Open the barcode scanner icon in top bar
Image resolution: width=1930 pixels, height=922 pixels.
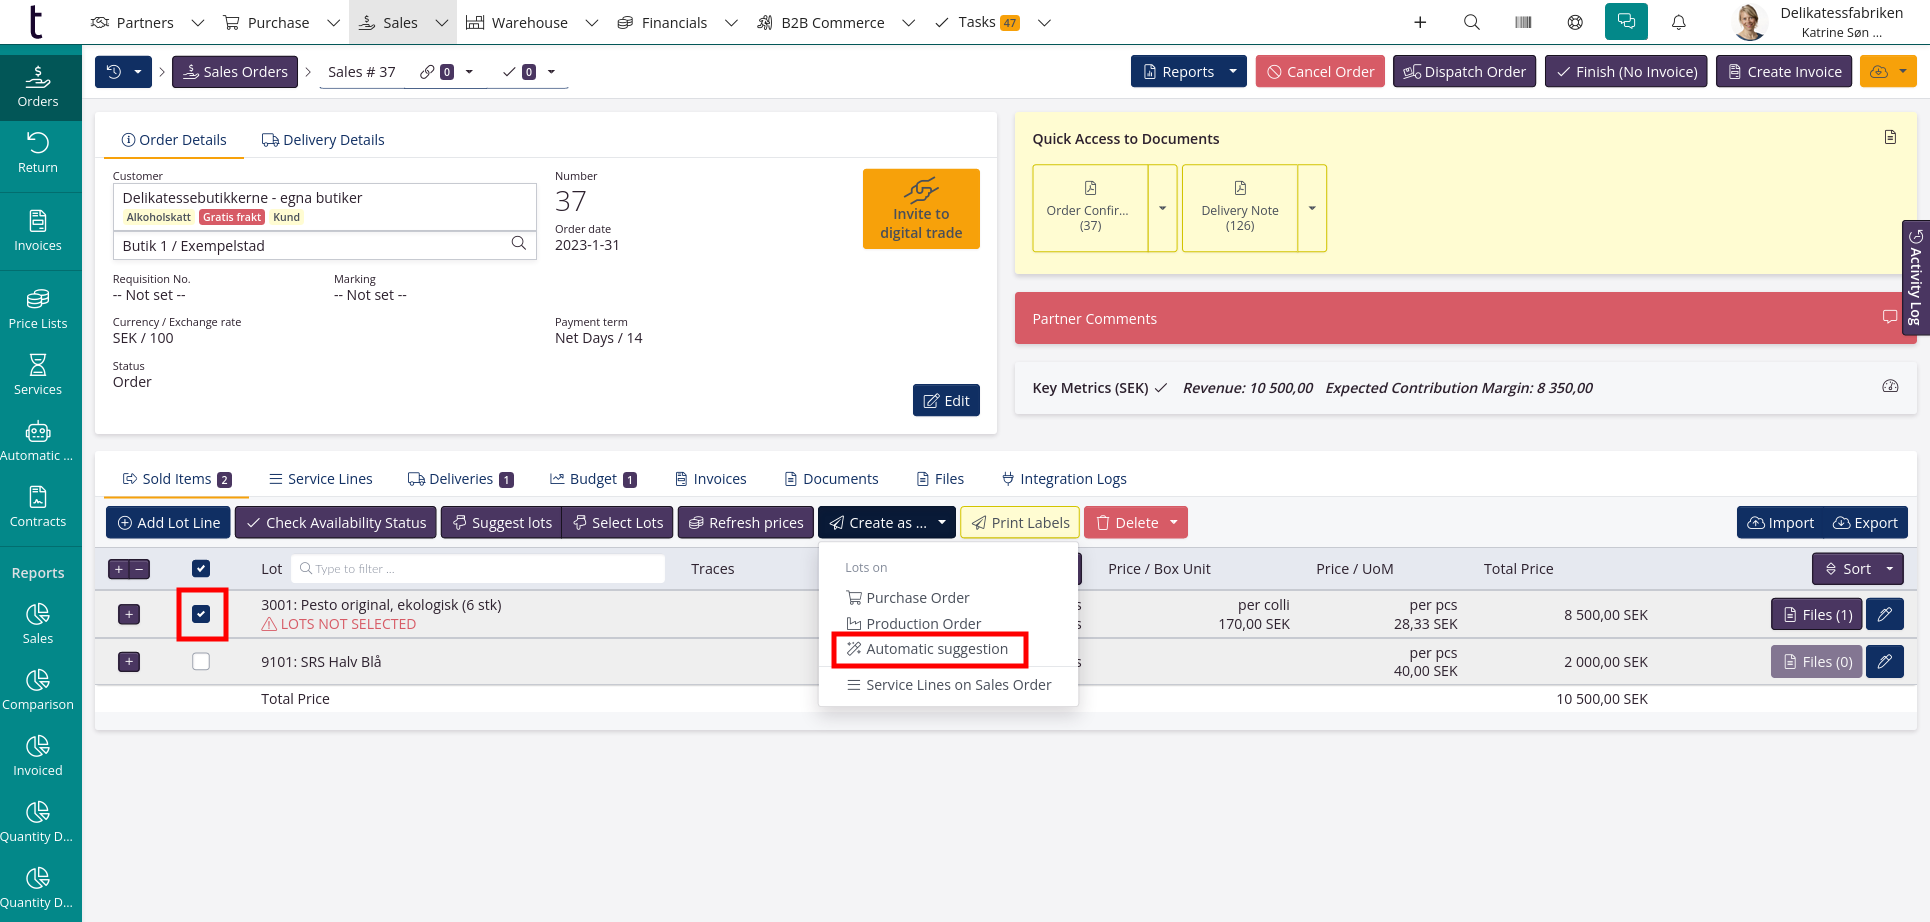point(1523,22)
